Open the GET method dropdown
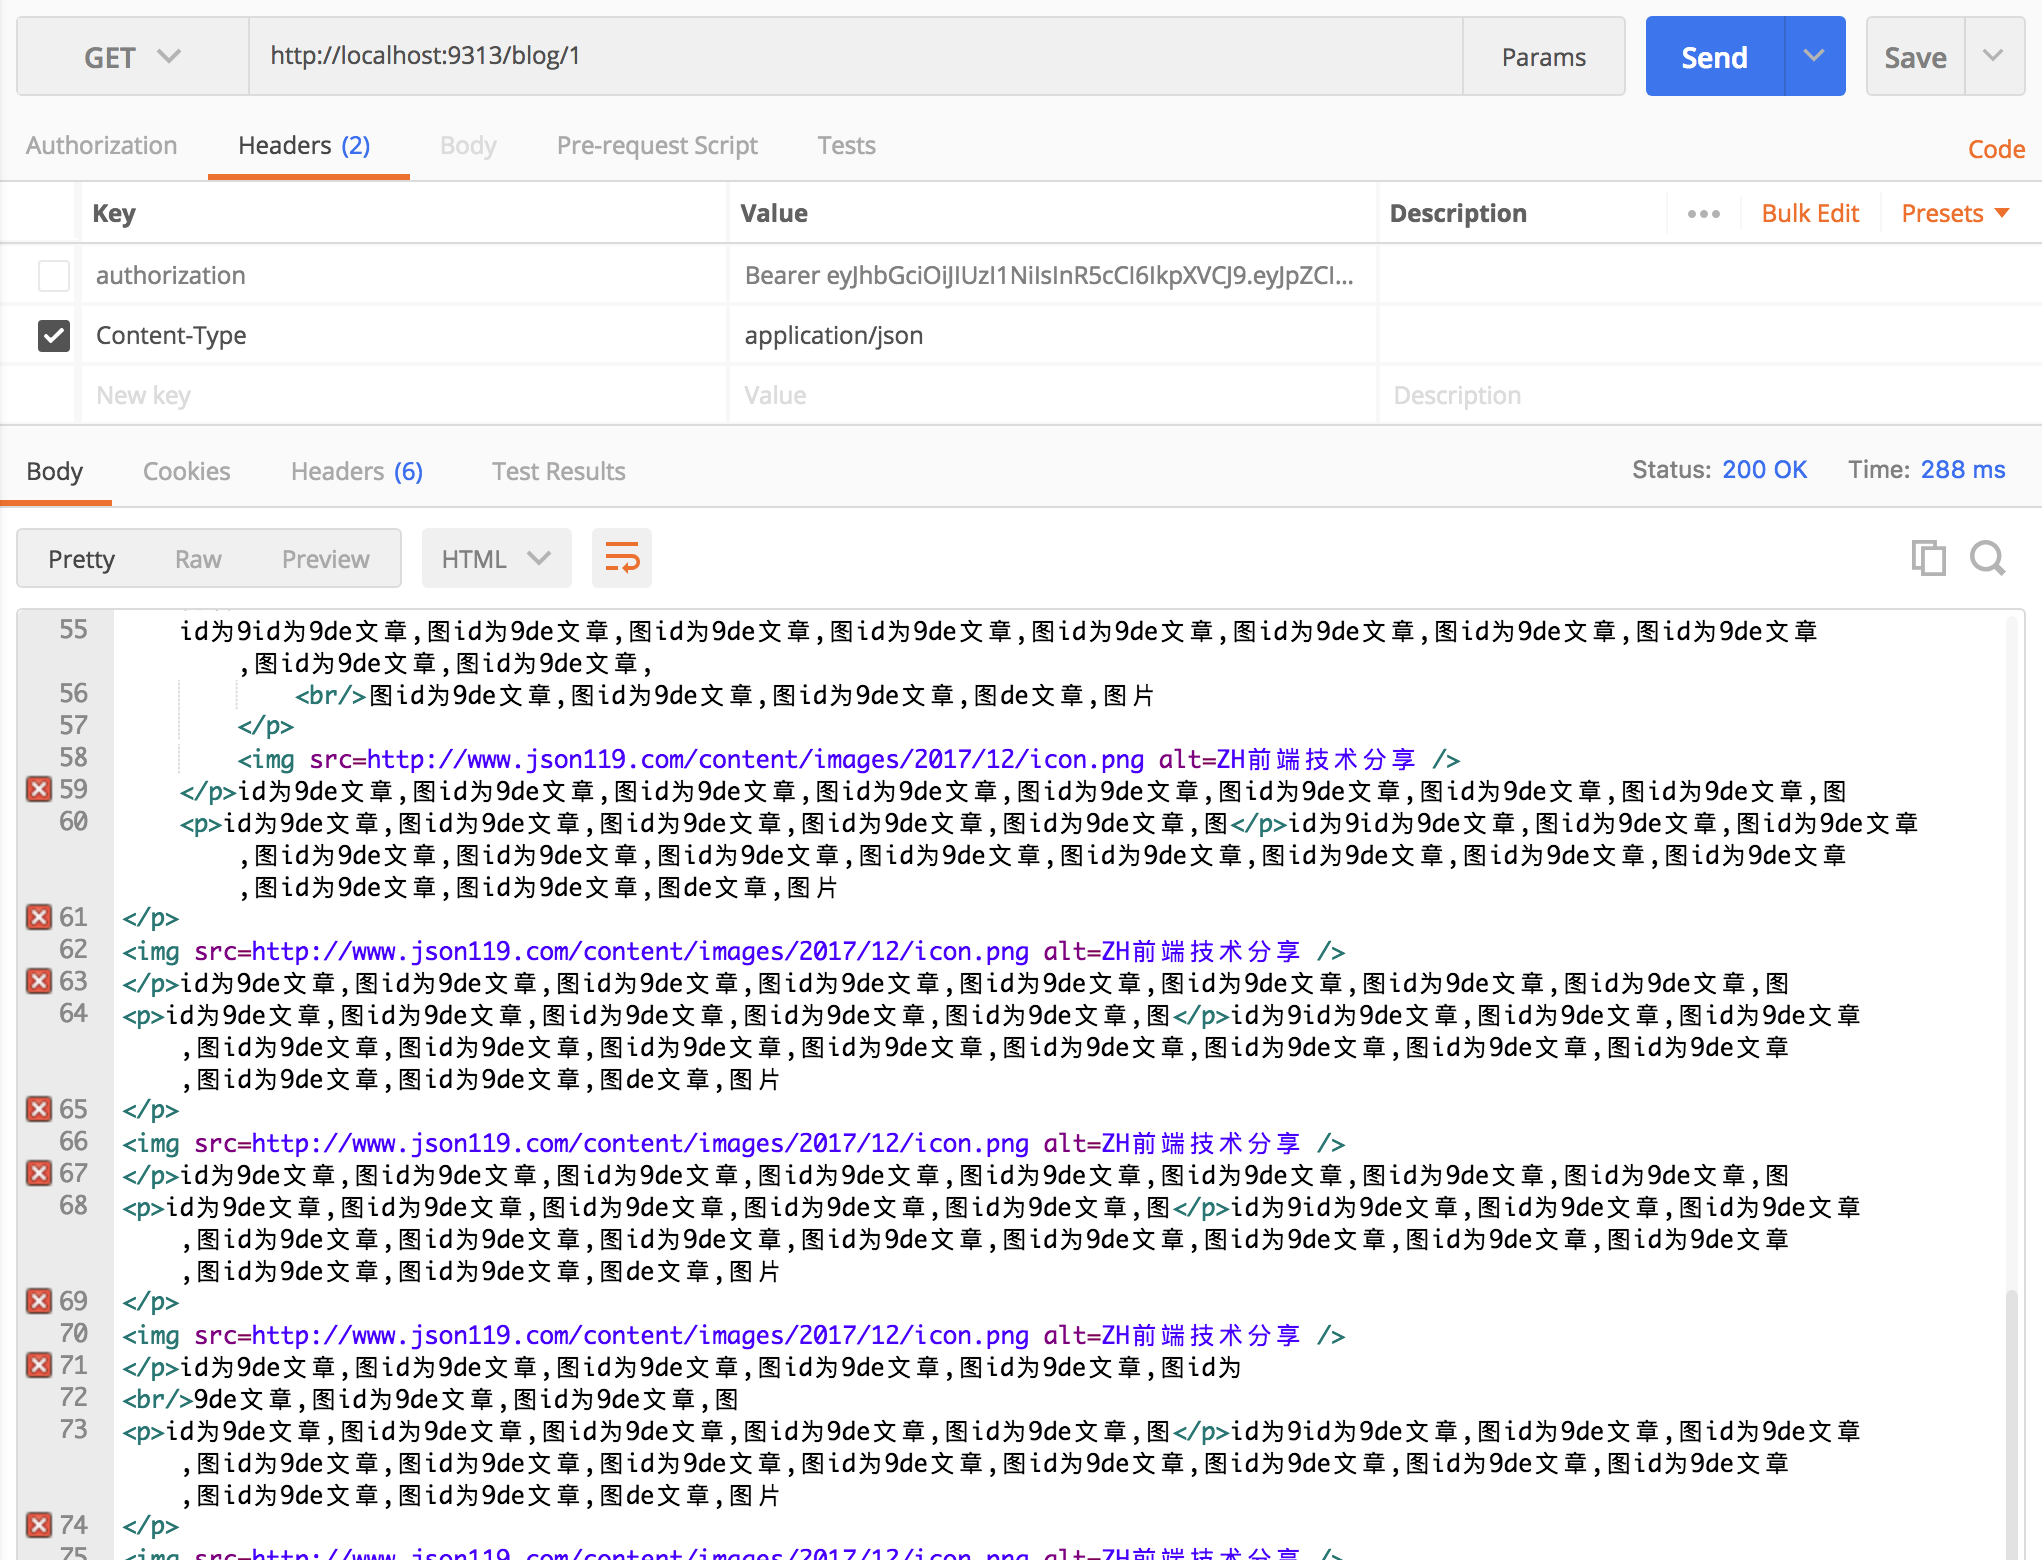The width and height of the screenshot is (2042, 1560). [x=132, y=57]
